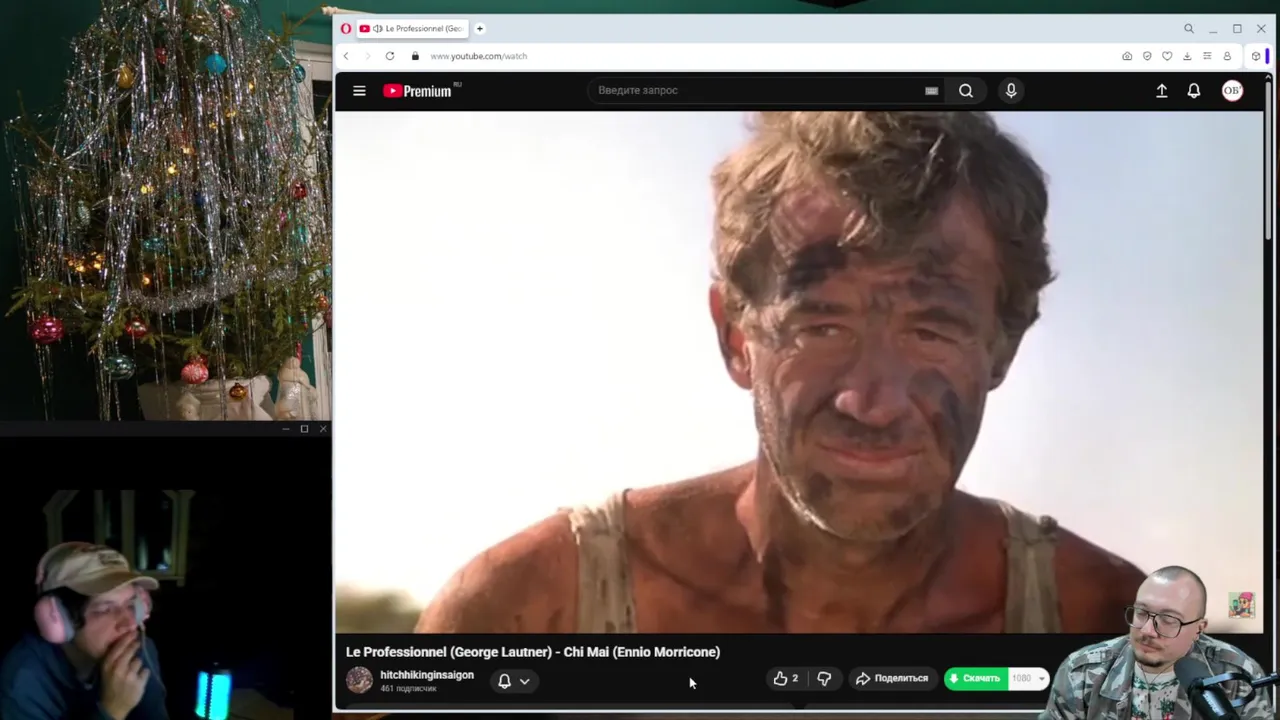Close the small webcam window

[323, 429]
